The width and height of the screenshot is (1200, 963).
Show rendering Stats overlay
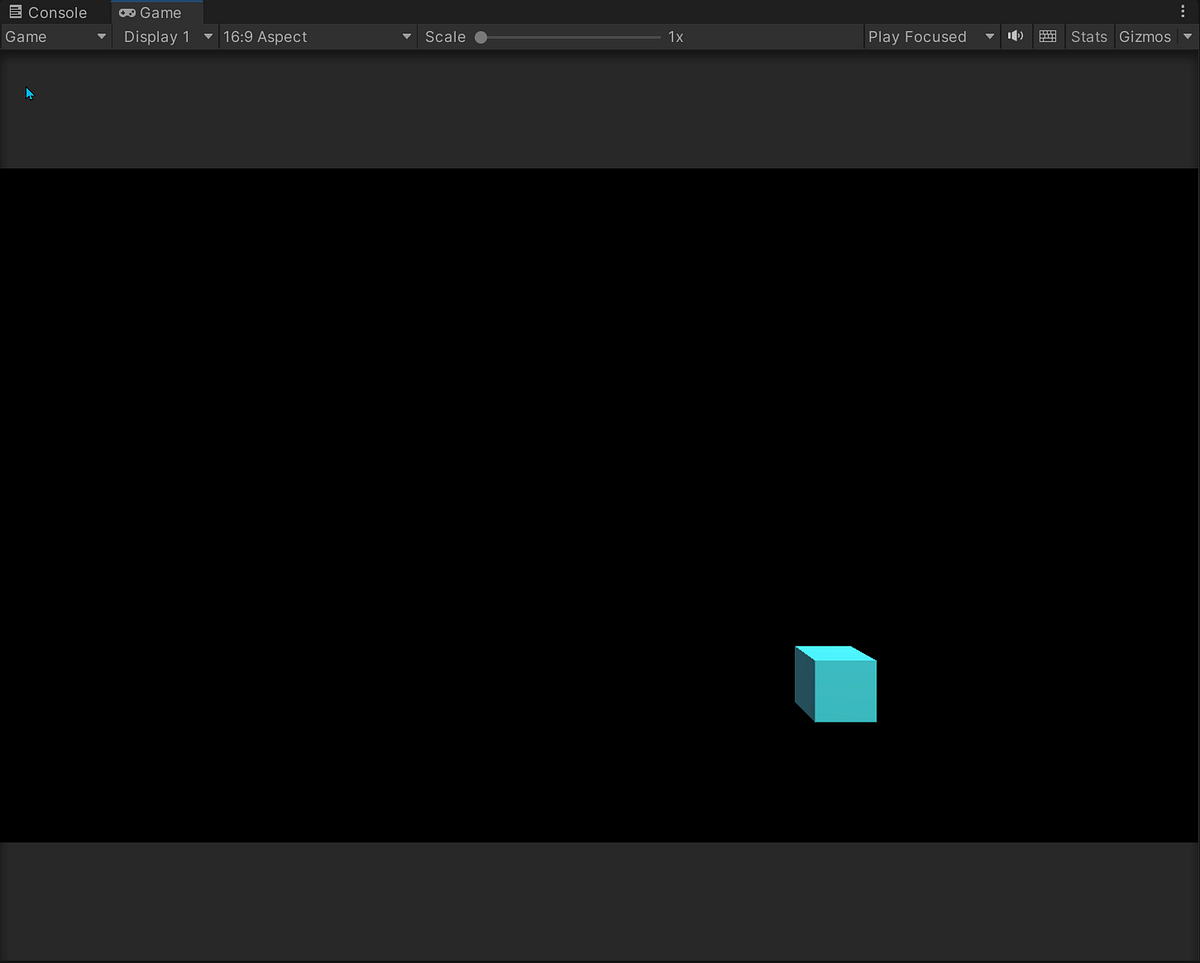(1089, 36)
